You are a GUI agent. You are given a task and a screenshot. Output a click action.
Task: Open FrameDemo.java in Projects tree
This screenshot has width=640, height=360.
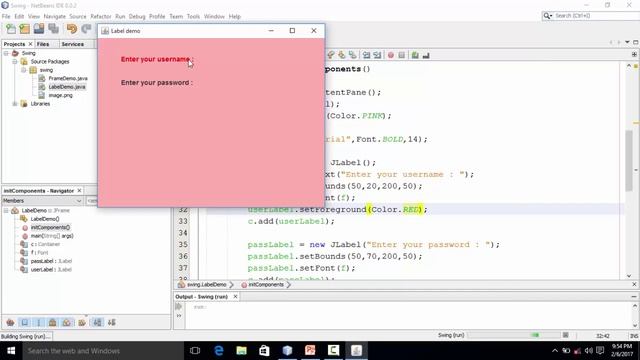68,78
